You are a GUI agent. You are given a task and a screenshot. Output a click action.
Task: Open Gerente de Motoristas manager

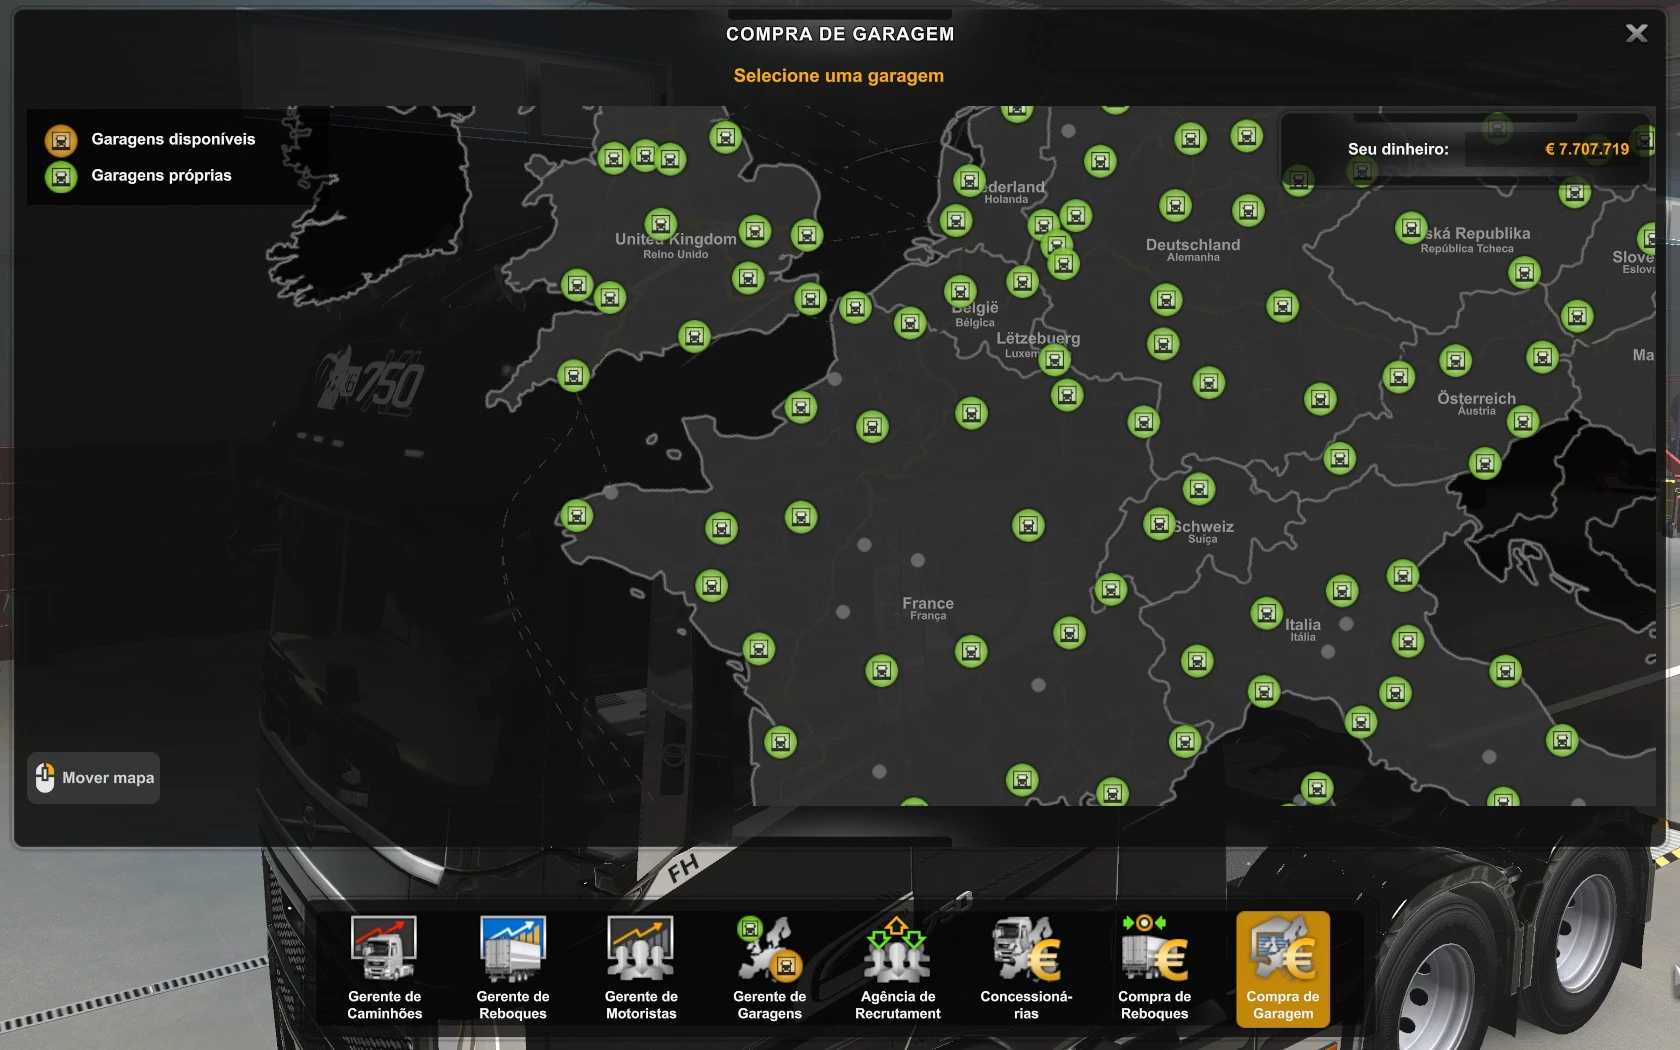[x=641, y=967]
